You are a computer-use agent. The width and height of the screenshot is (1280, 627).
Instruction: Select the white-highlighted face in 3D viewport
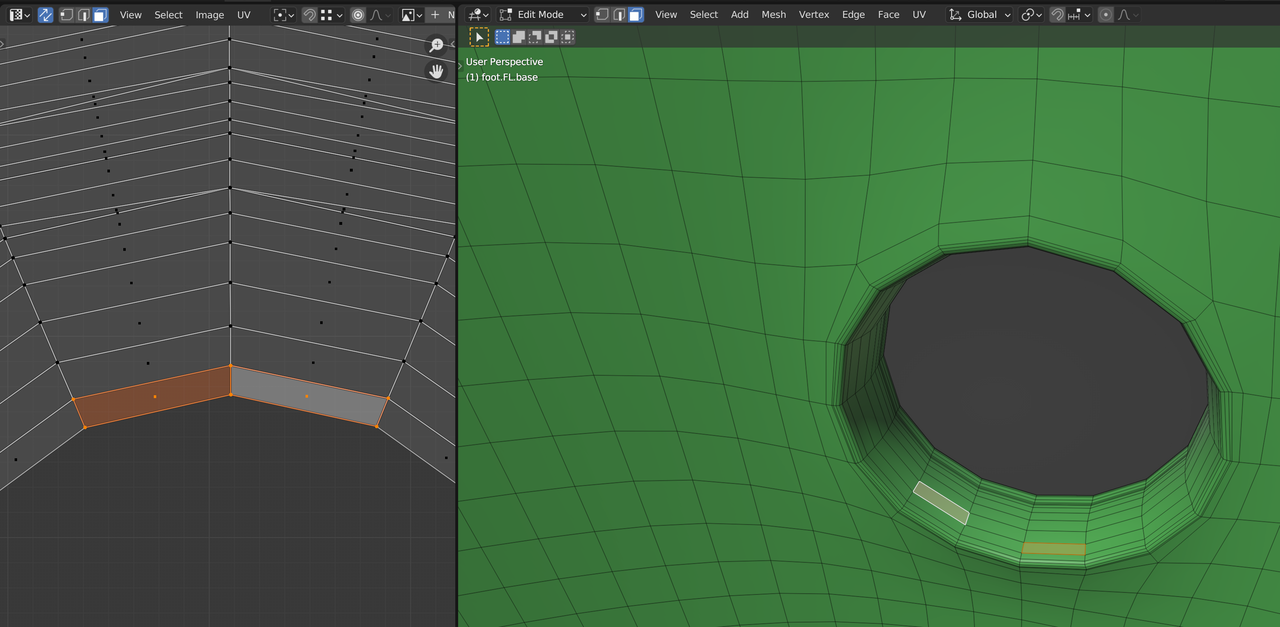click(x=941, y=503)
